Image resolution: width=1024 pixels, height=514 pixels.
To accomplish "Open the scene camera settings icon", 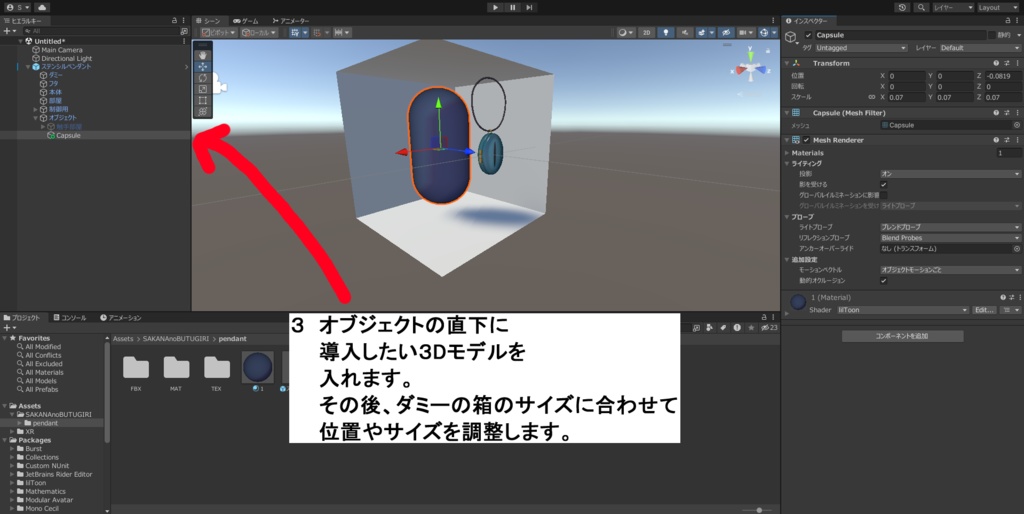I will pyautogui.click(x=746, y=32).
